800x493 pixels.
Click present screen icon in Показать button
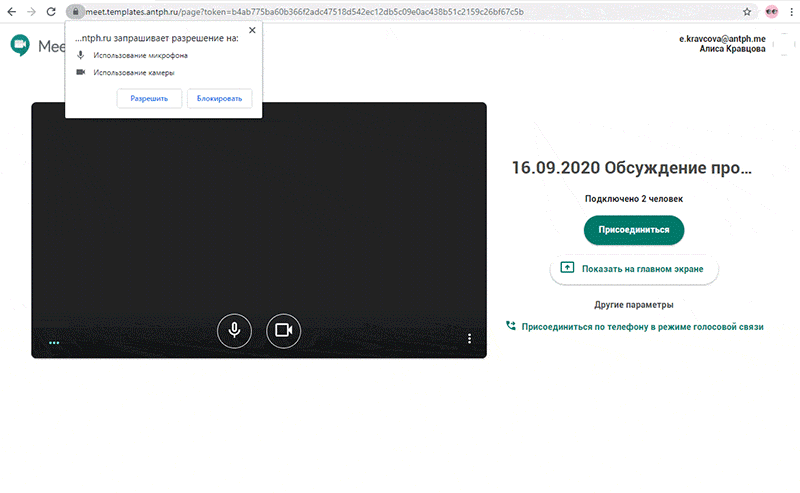pos(567,267)
